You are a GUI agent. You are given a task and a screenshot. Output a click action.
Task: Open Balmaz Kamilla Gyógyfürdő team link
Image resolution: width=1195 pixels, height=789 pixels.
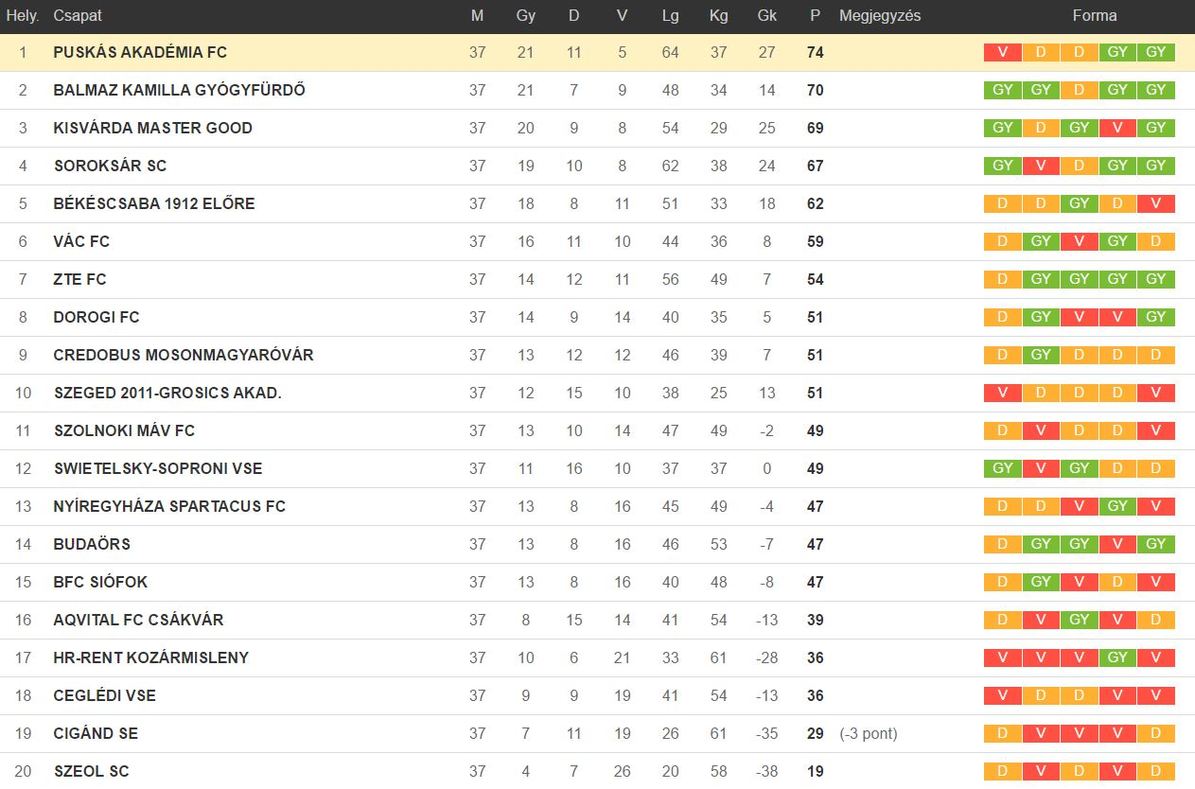coord(179,90)
